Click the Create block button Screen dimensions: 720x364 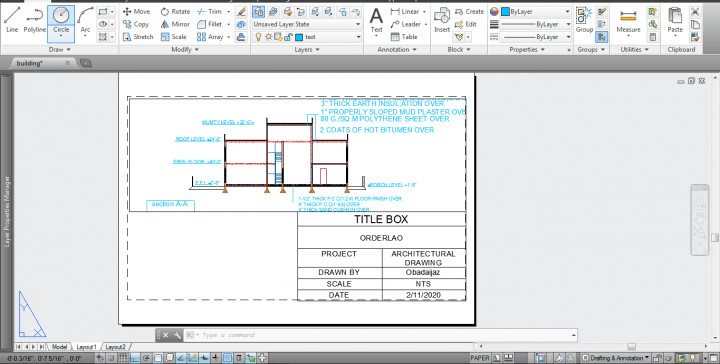pyautogui.click(x=469, y=11)
